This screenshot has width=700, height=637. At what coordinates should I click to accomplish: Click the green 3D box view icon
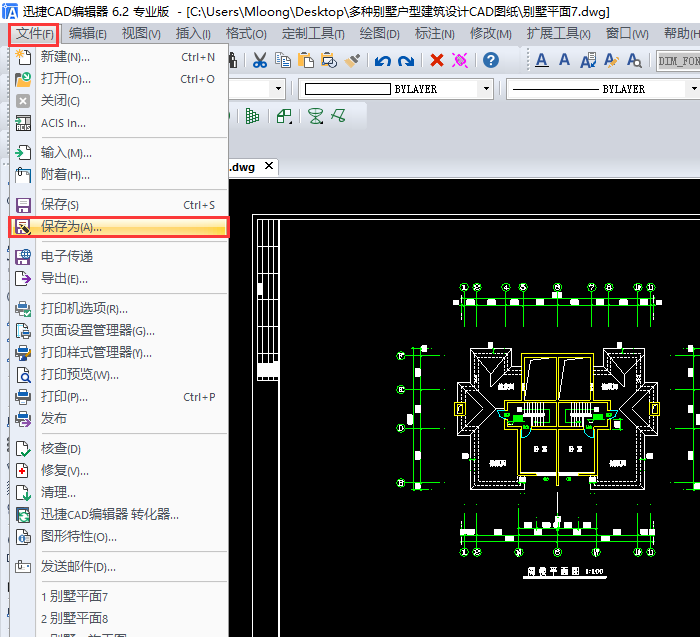pyautogui.click(x=284, y=117)
